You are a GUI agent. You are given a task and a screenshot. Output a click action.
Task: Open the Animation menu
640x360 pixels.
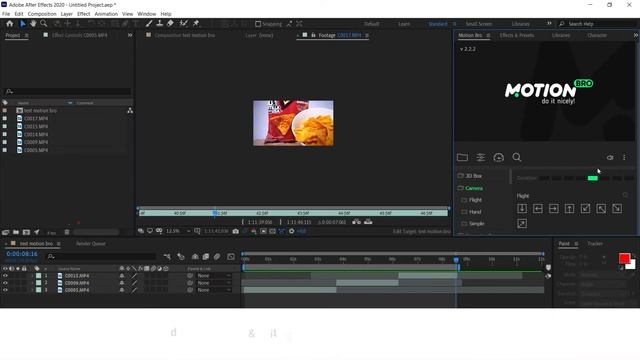[x=106, y=14]
